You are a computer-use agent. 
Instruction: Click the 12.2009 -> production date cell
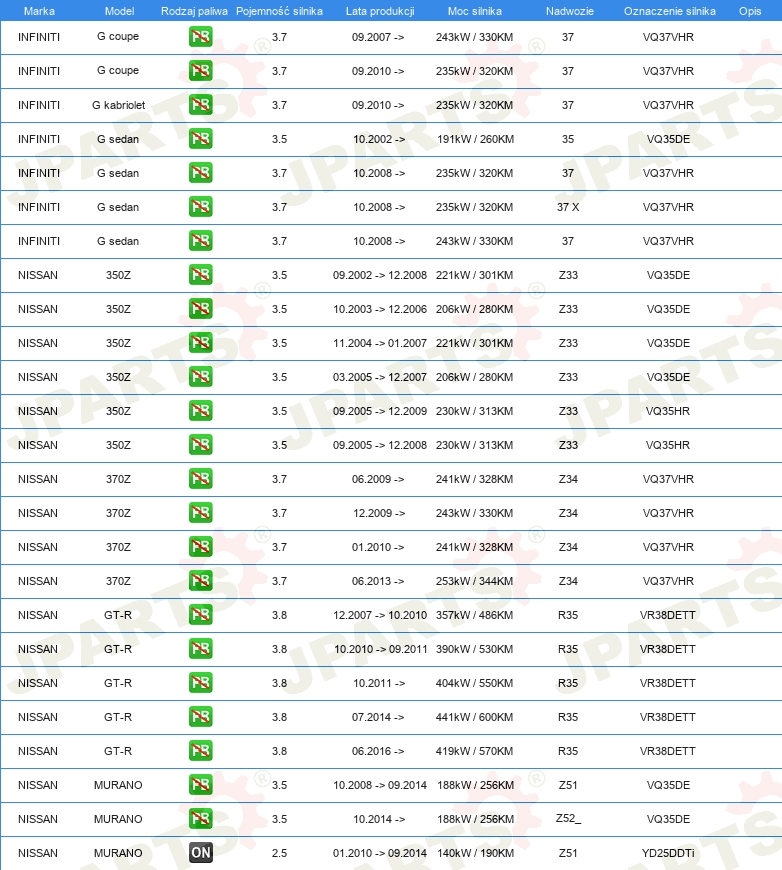(x=379, y=513)
